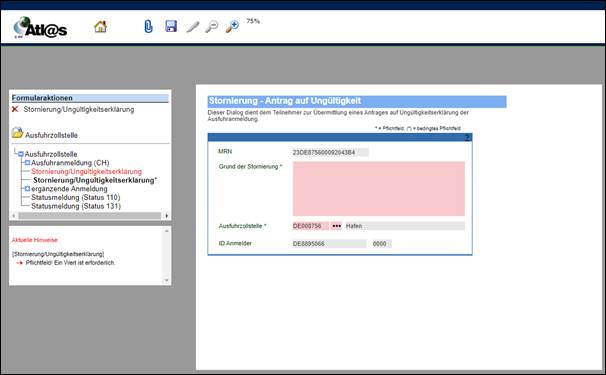Expand the ergänzende Anmeldung node

pyautogui.click(x=27, y=189)
